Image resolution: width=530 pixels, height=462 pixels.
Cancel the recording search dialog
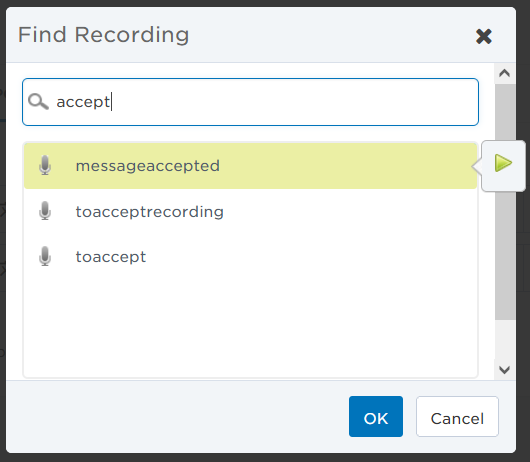click(x=457, y=416)
